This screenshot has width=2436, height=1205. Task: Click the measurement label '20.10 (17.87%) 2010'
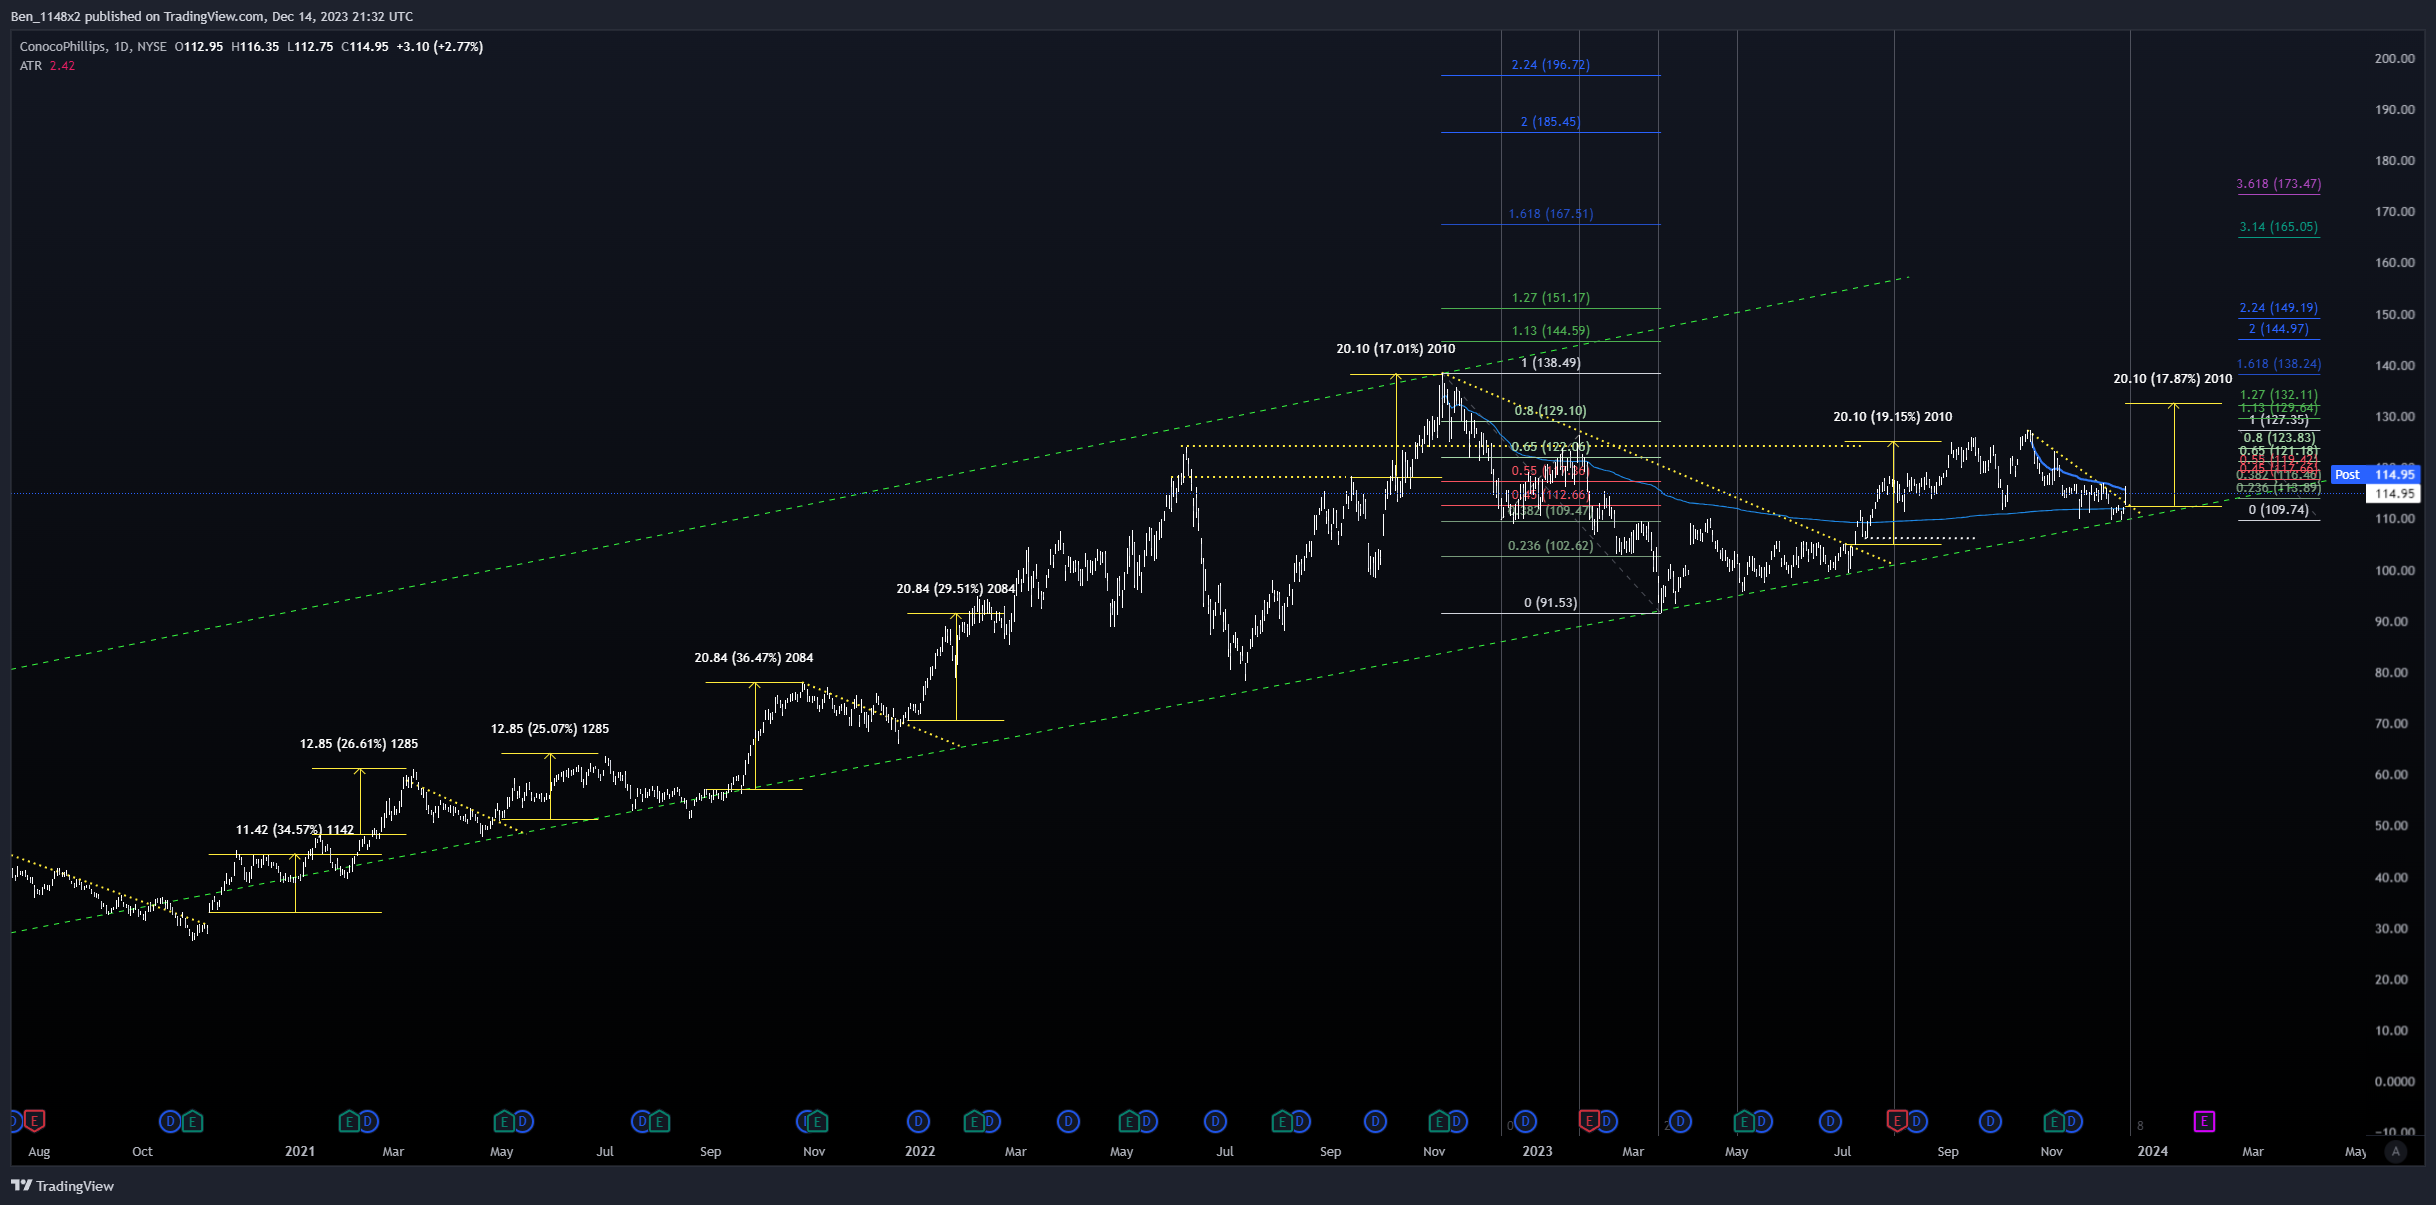[x=2173, y=378]
